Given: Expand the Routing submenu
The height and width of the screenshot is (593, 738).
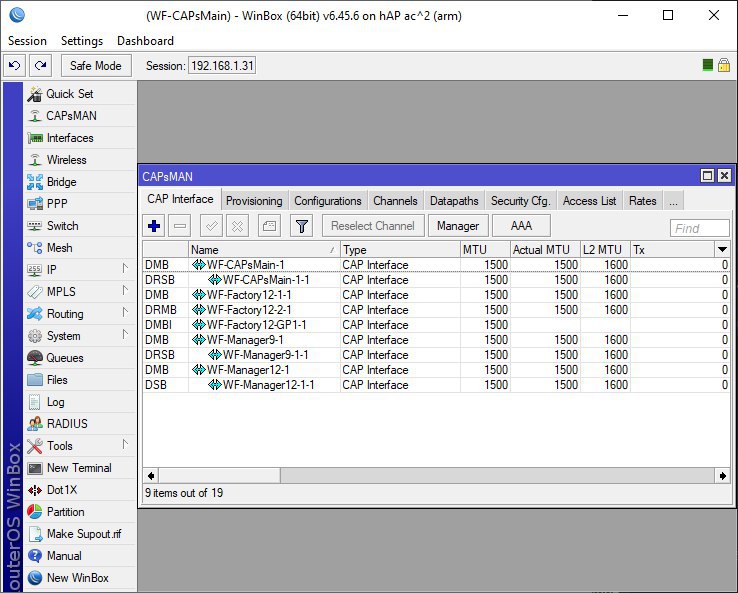Looking at the screenshot, I should [125, 313].
